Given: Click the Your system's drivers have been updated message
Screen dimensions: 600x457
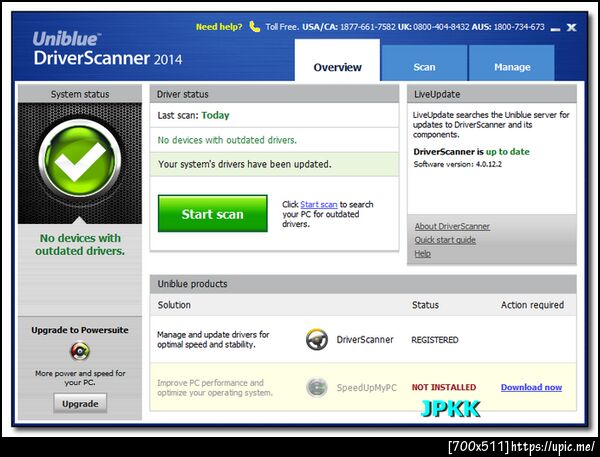Looking at the screenshot, I should point(245,164).
